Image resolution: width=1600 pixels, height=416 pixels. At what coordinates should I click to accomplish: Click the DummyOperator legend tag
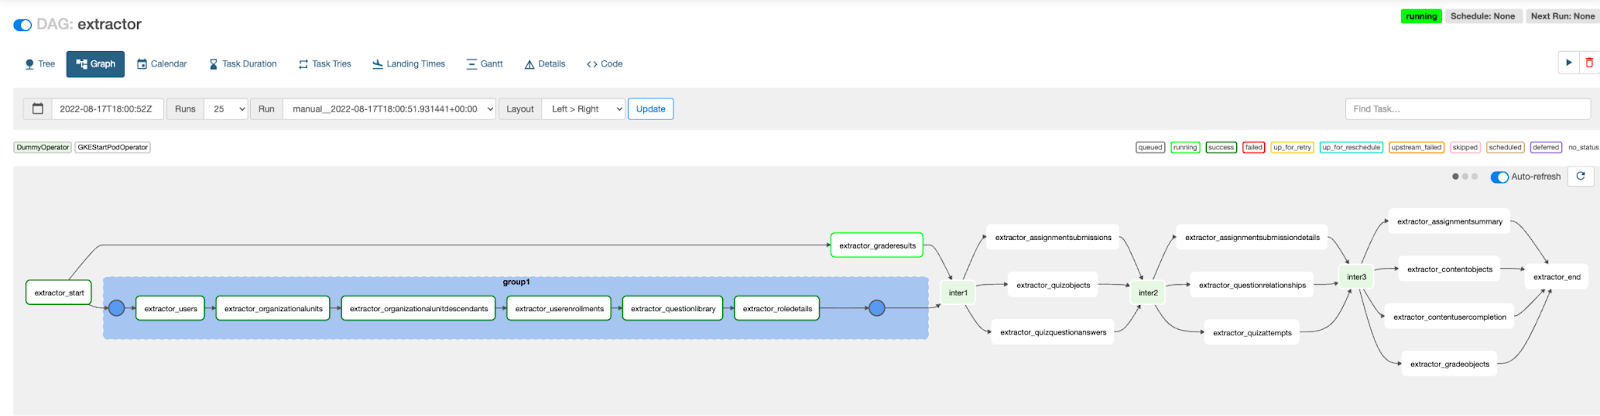tap(43, 147)
